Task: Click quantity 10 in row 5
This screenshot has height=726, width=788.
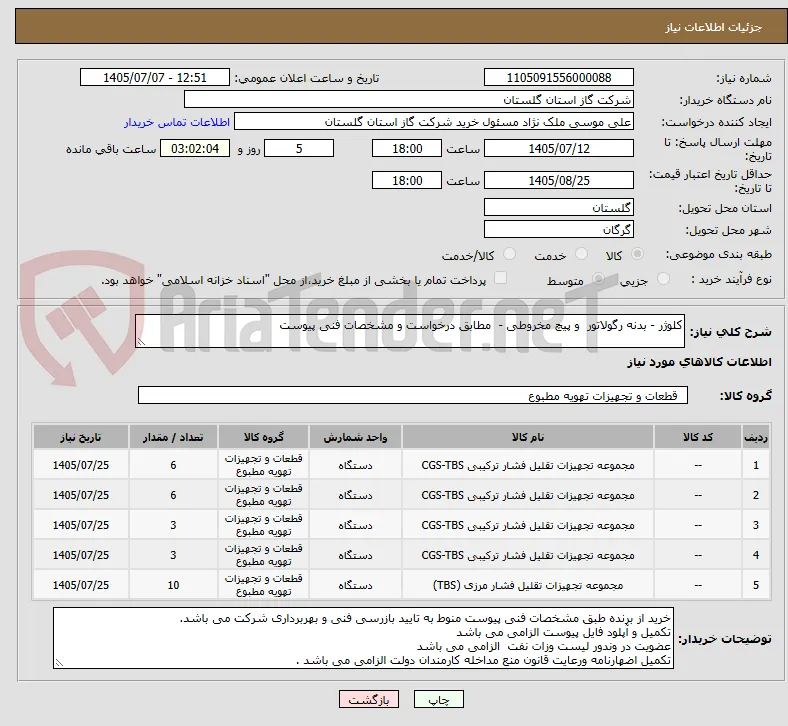Action: (x=173, y=585)
